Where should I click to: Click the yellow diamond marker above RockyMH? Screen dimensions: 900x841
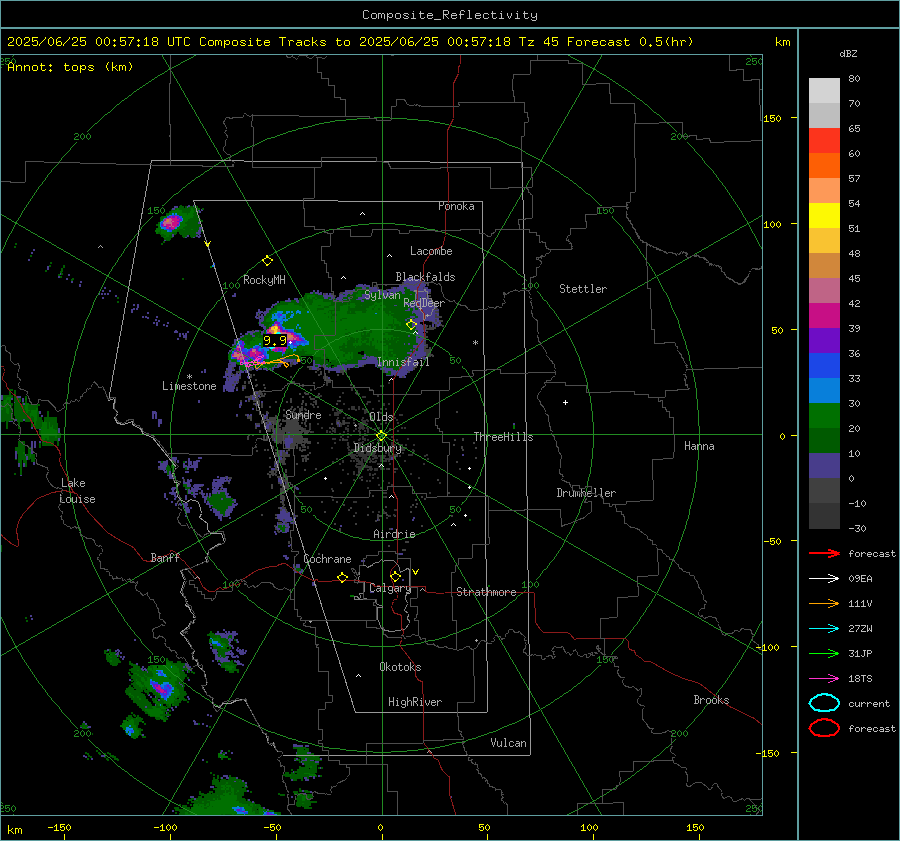(267, 261)
